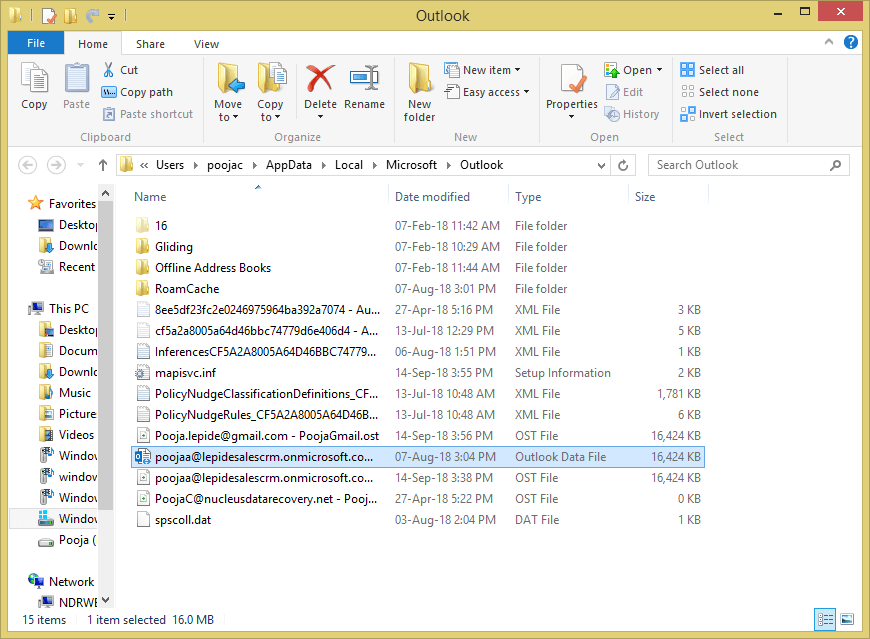Switch to Details view layout
The image size is (870, 639).
coord(825,619)
